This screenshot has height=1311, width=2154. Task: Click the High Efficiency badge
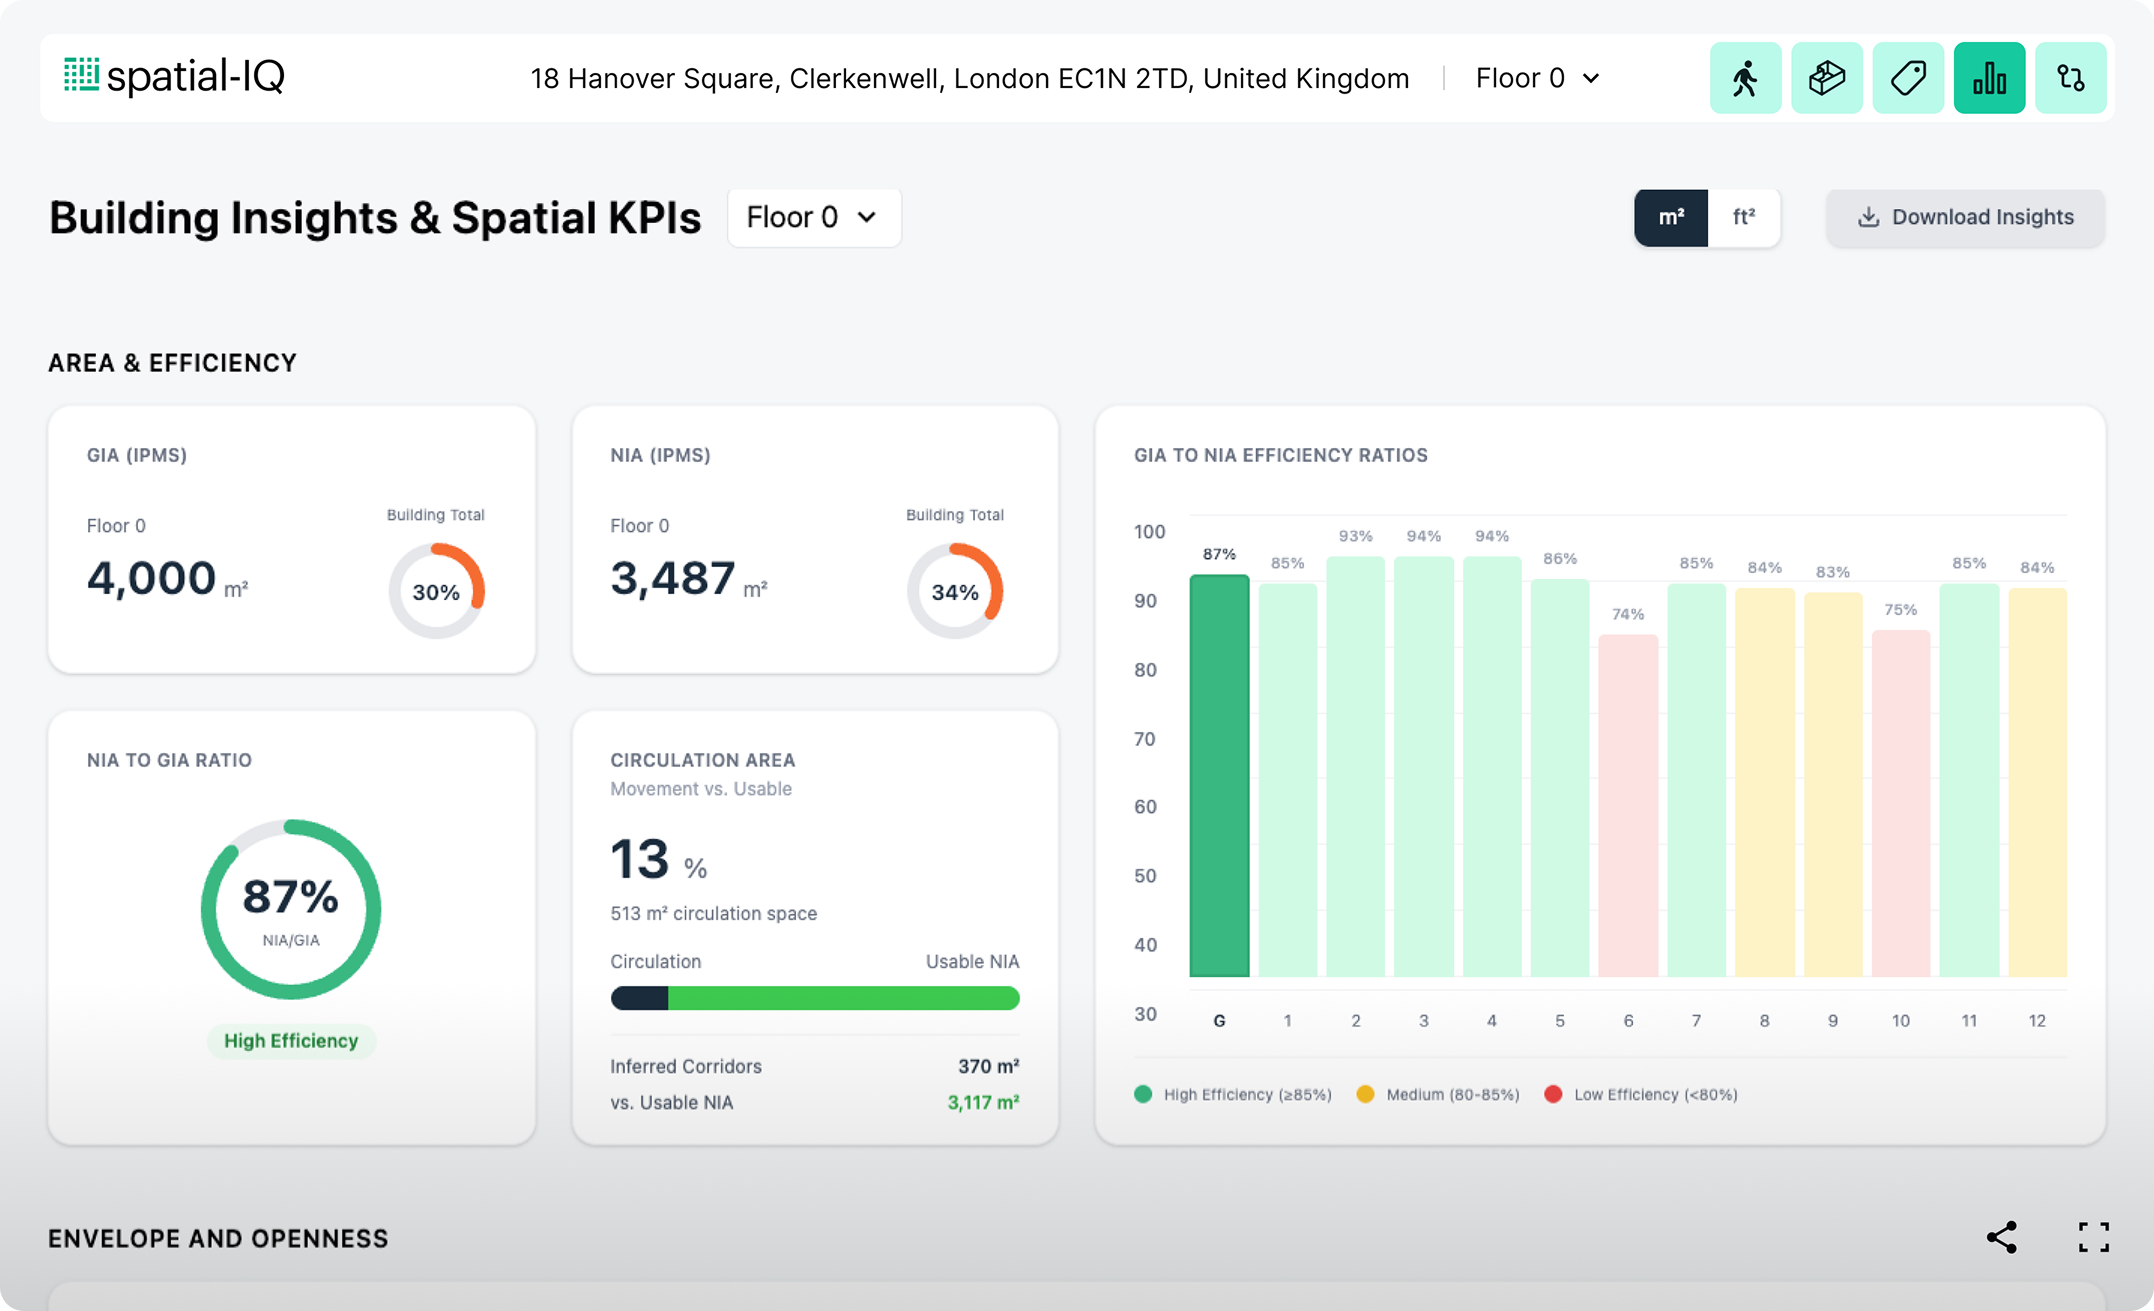click(x=291, y=1040)
